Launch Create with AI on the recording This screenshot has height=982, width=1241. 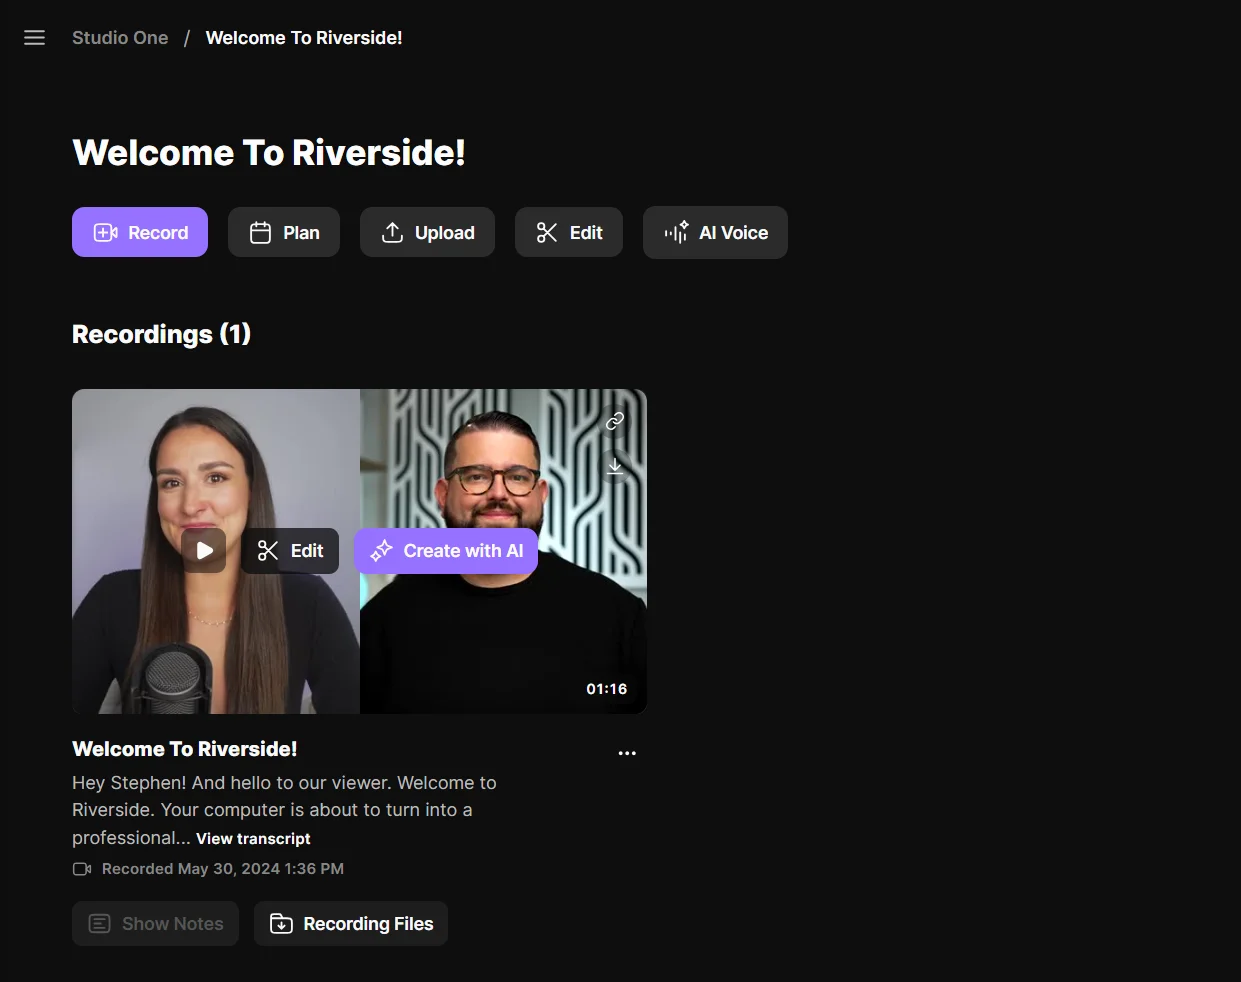click(446, 551)
